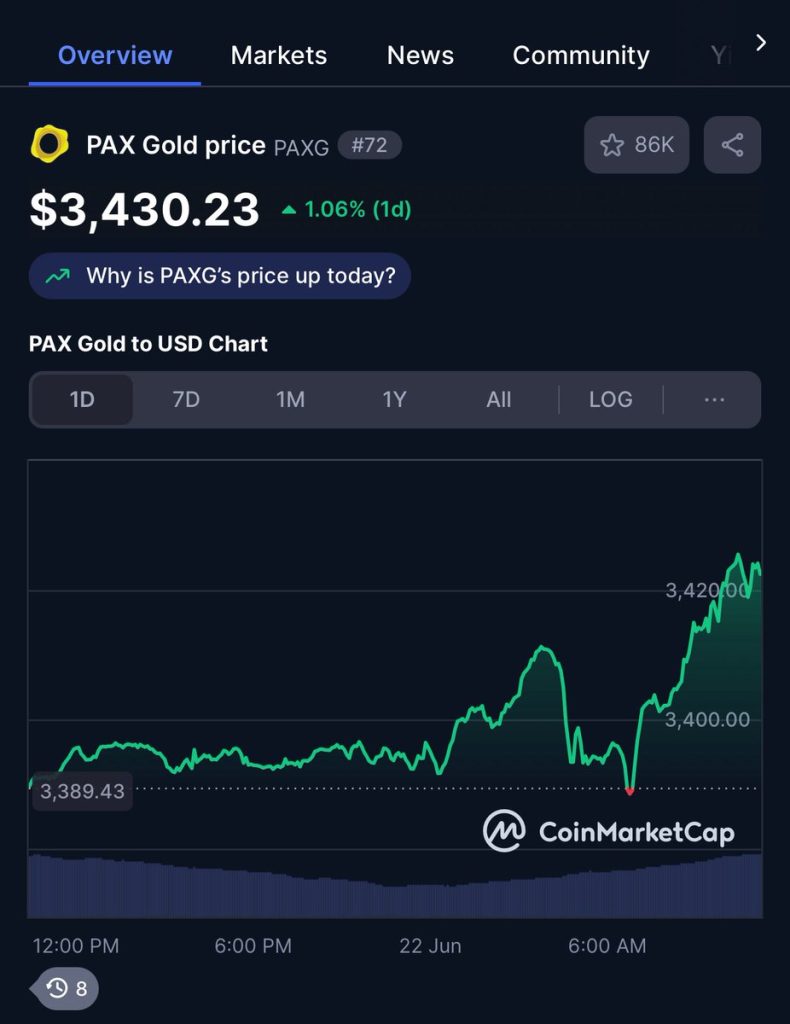
Task: Open the #72 rank badge
Action: coord(370,145)
